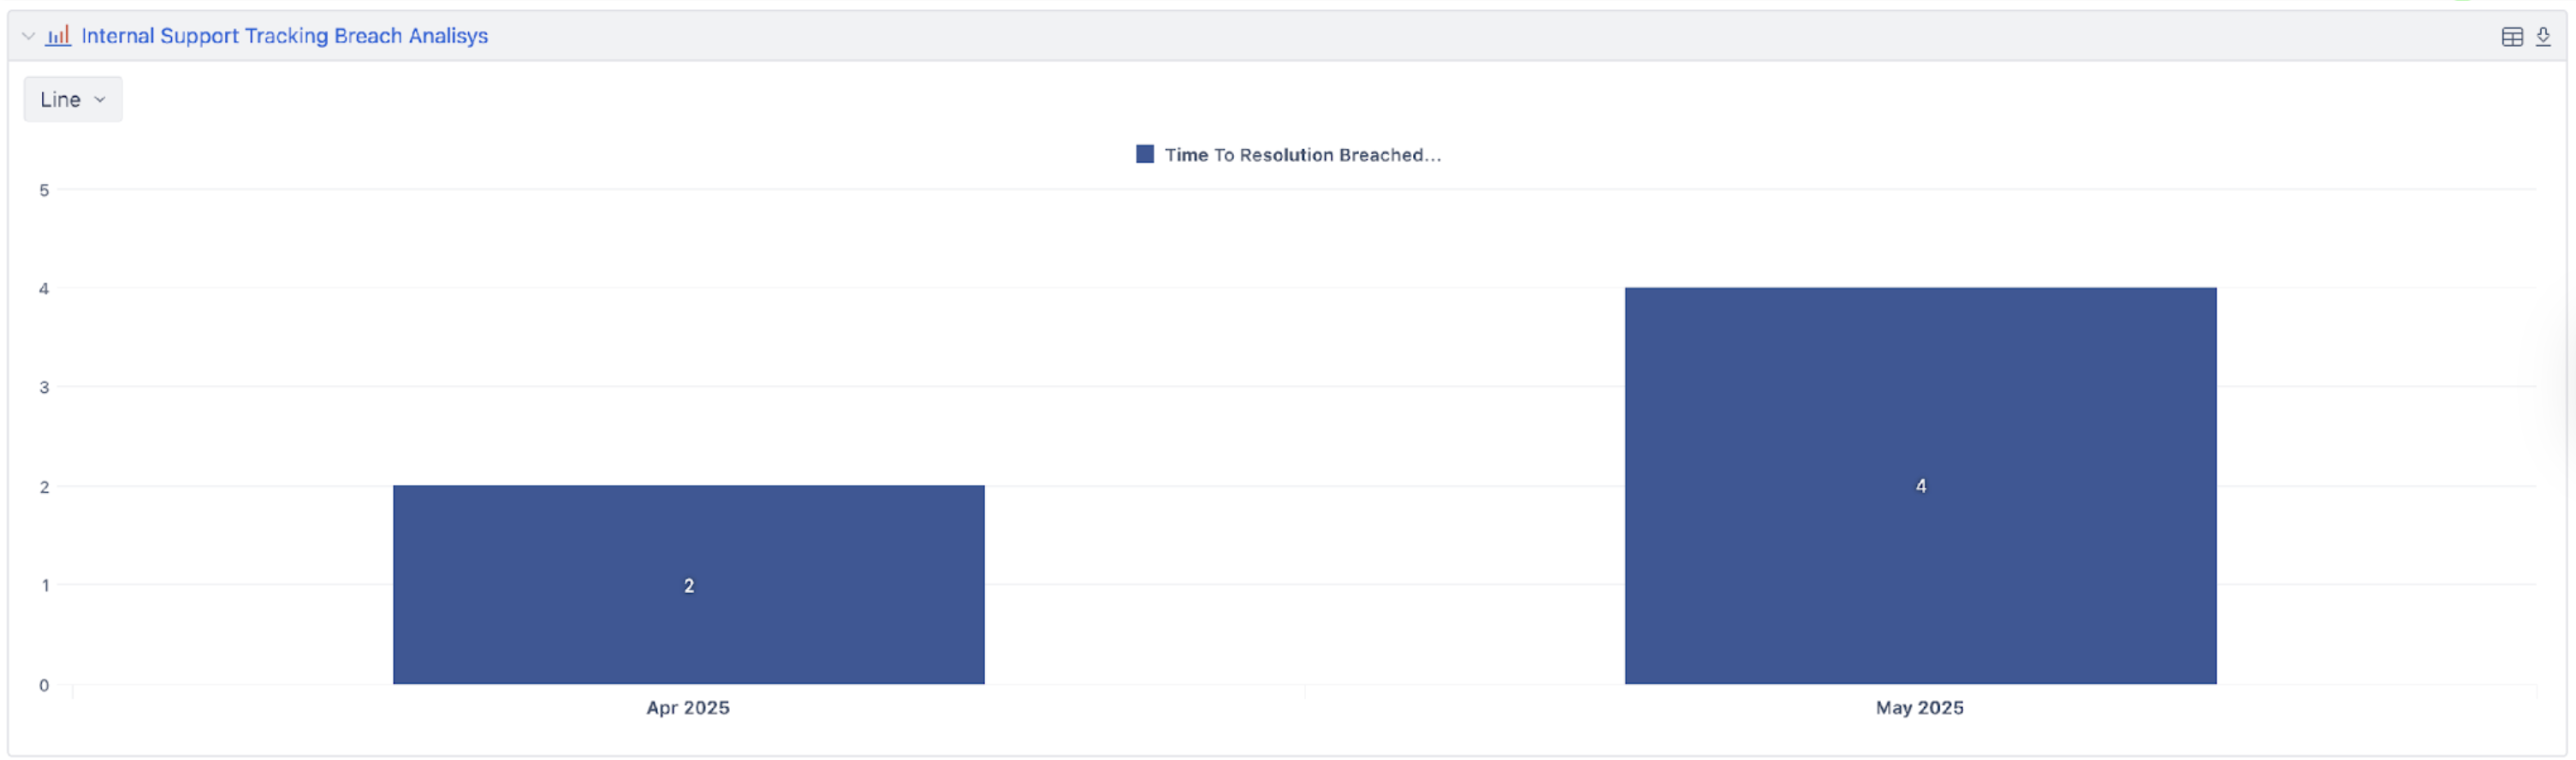Collapse the report using the header chevron
The image size is (2576, 760).
point(28,36)
